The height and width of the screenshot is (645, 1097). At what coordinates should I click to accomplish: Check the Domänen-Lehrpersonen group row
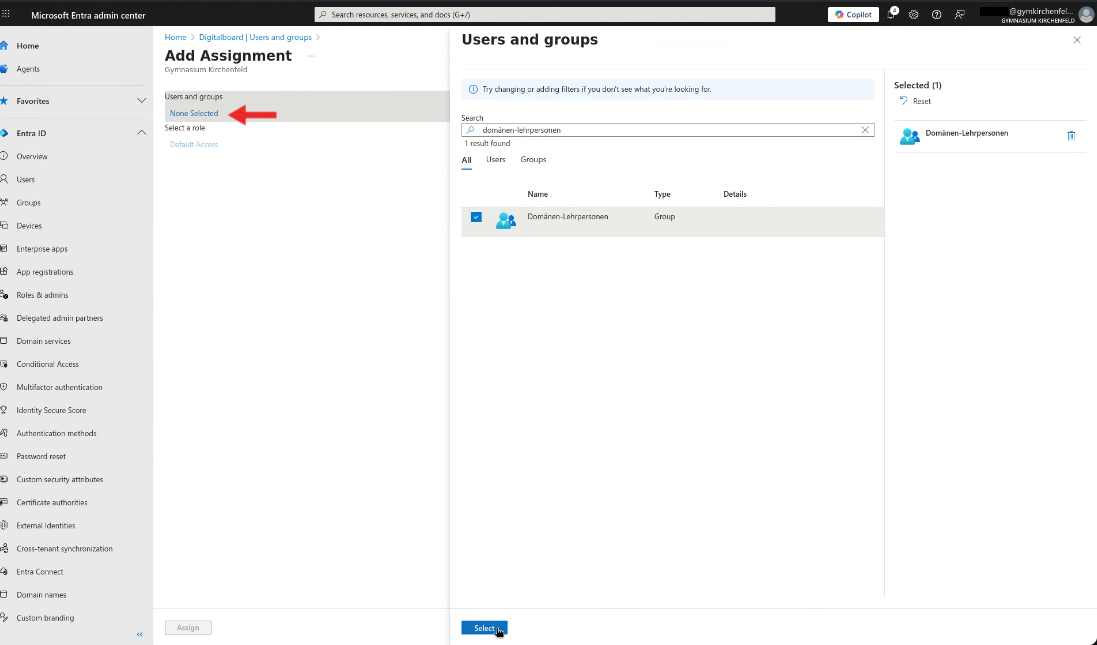click(476, 217)
